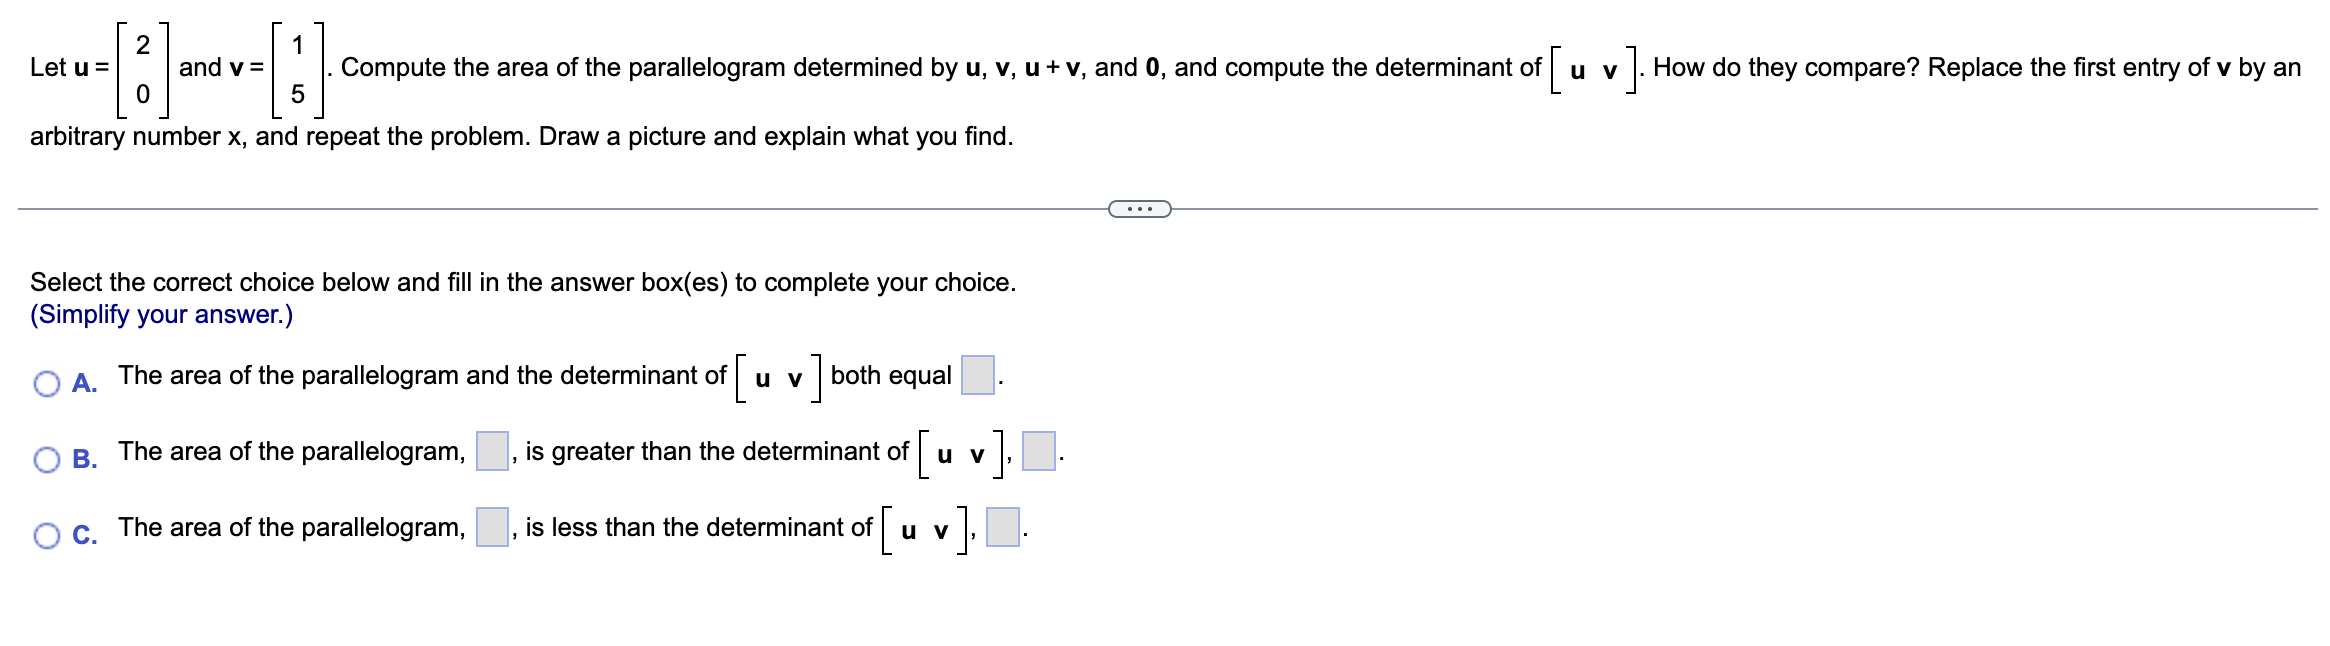Screen dimensions: 2330x646
Task: Click first answer box in choice C
Action: pos(492,527)
